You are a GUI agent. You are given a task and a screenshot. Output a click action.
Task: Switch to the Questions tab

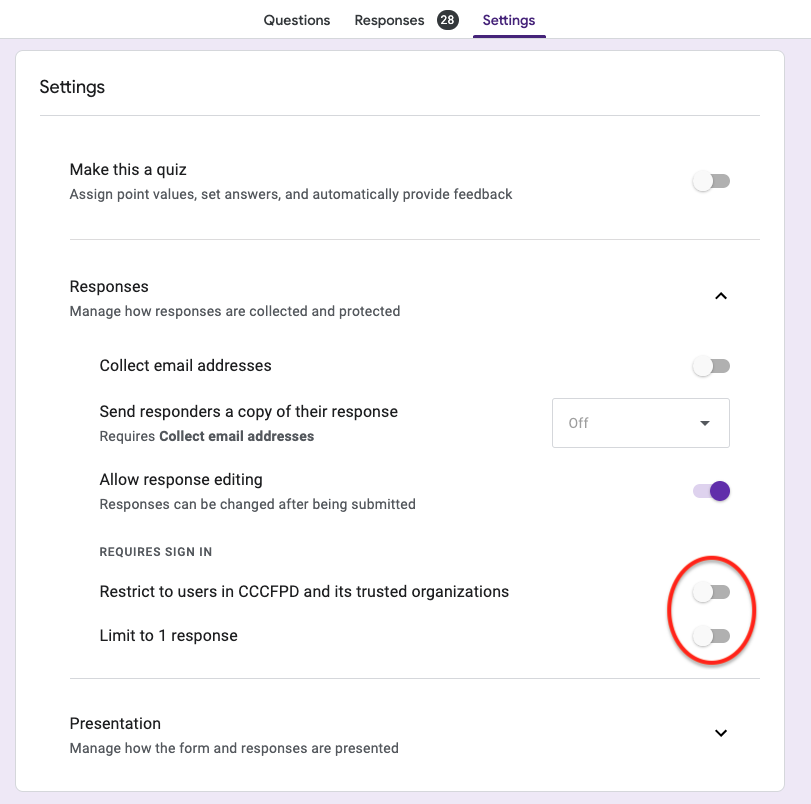[296, 19]
